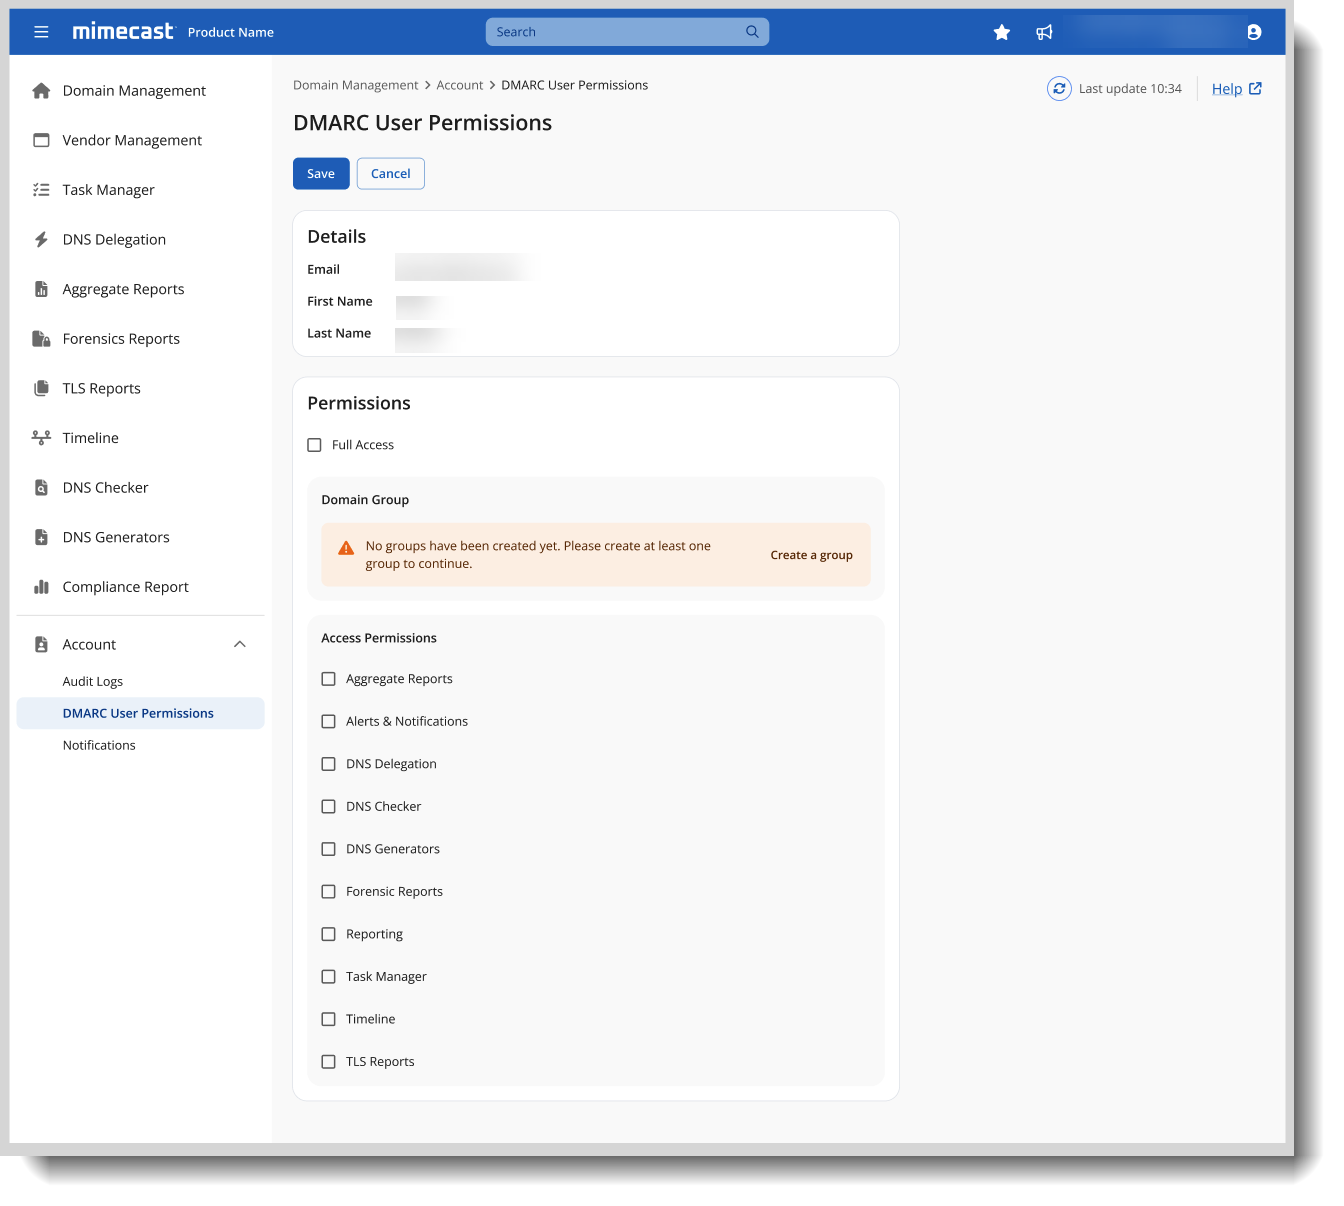The height and width of the screenshot is (1206, 1344).
Task: Click the DNS Delegation lightning icon
Action: click(x=41, y=240)
